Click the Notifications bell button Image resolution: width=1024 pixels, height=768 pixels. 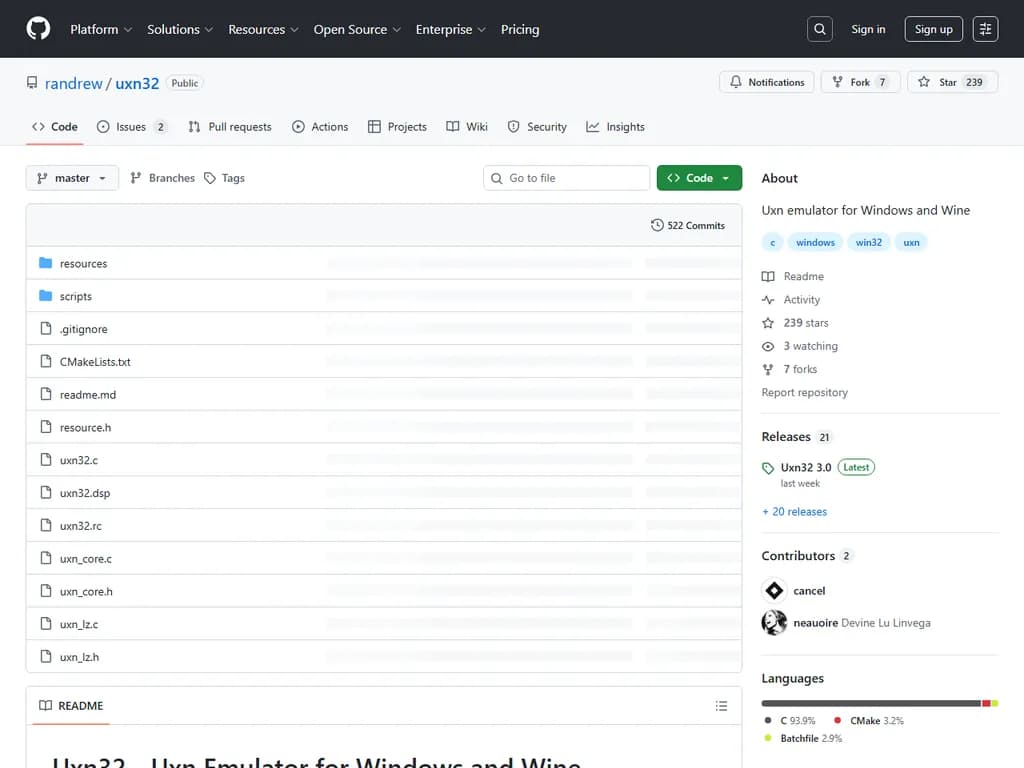click(x=767, y=82)
